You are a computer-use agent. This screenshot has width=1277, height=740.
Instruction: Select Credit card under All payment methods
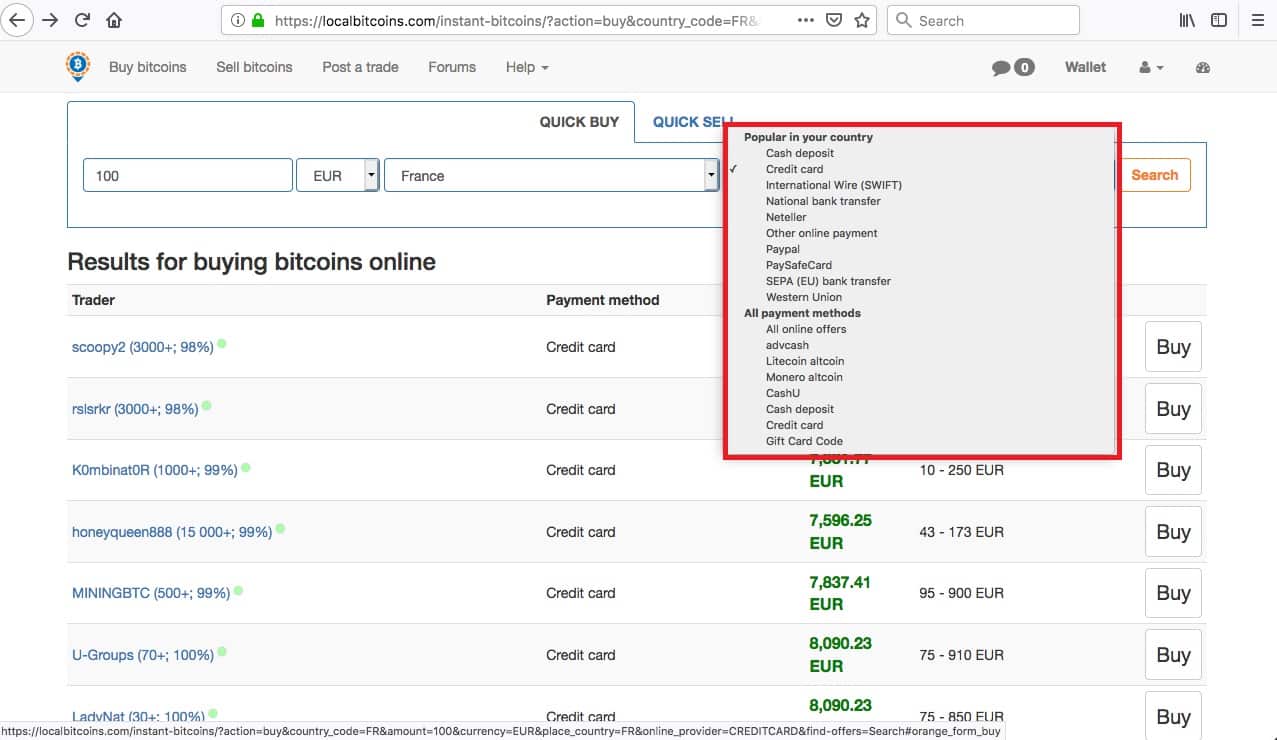click(x=794, y=425)
